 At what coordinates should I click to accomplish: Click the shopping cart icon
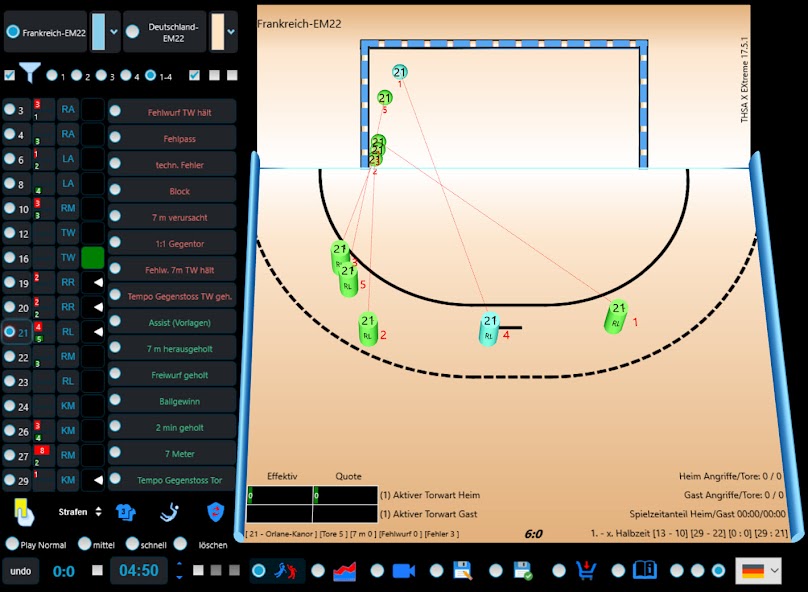pos(586,570)
